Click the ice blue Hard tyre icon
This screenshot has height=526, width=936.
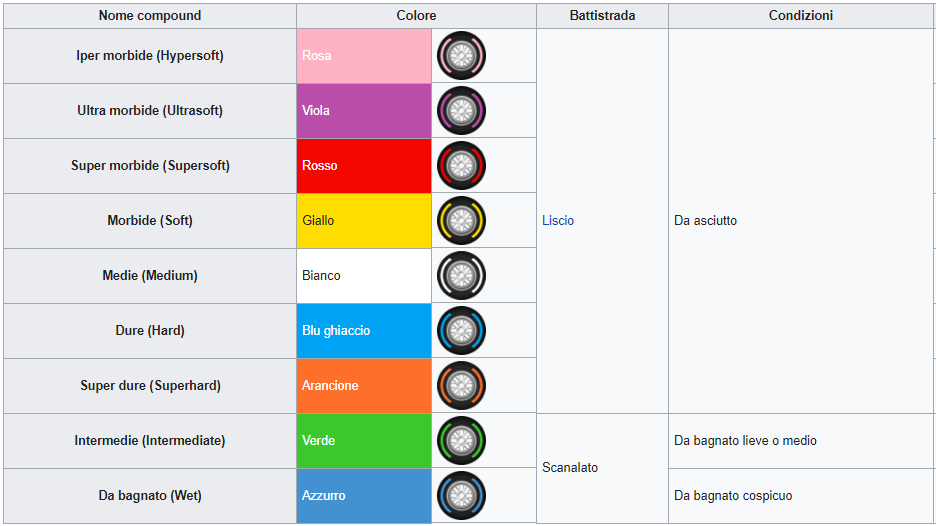click(461, 330)
